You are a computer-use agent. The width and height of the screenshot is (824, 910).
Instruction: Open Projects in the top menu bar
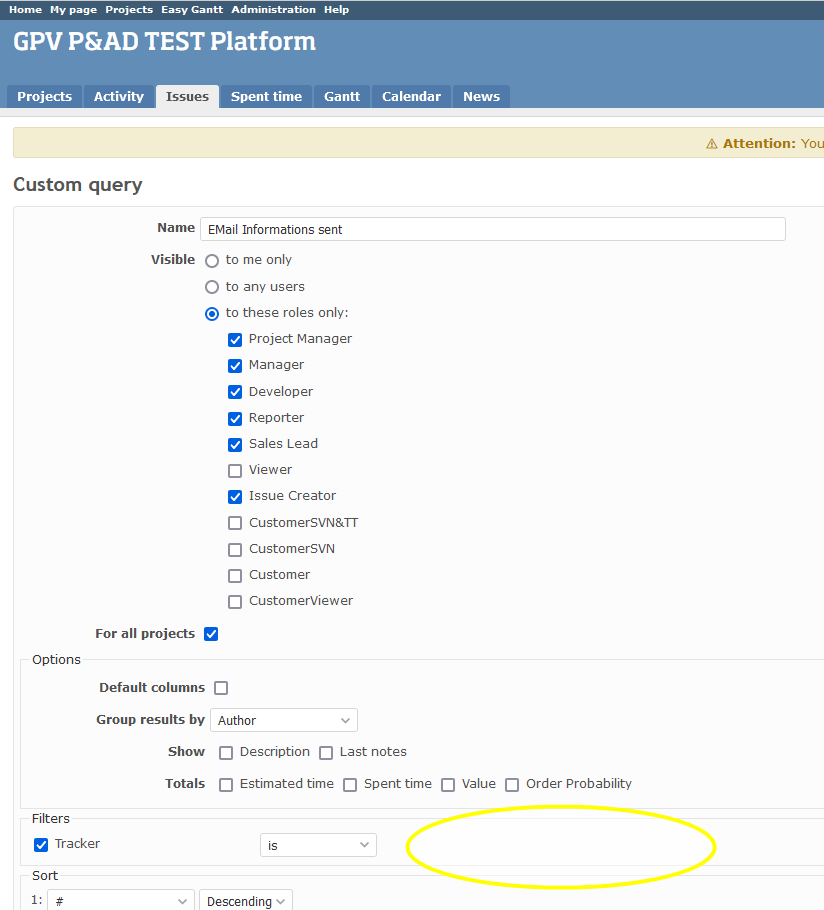click(129, 9)
